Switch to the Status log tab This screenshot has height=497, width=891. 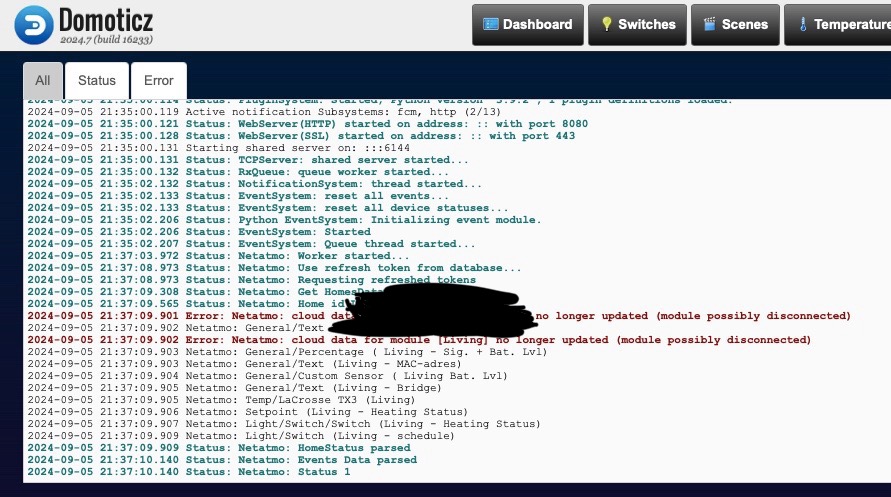pos(97,81)
